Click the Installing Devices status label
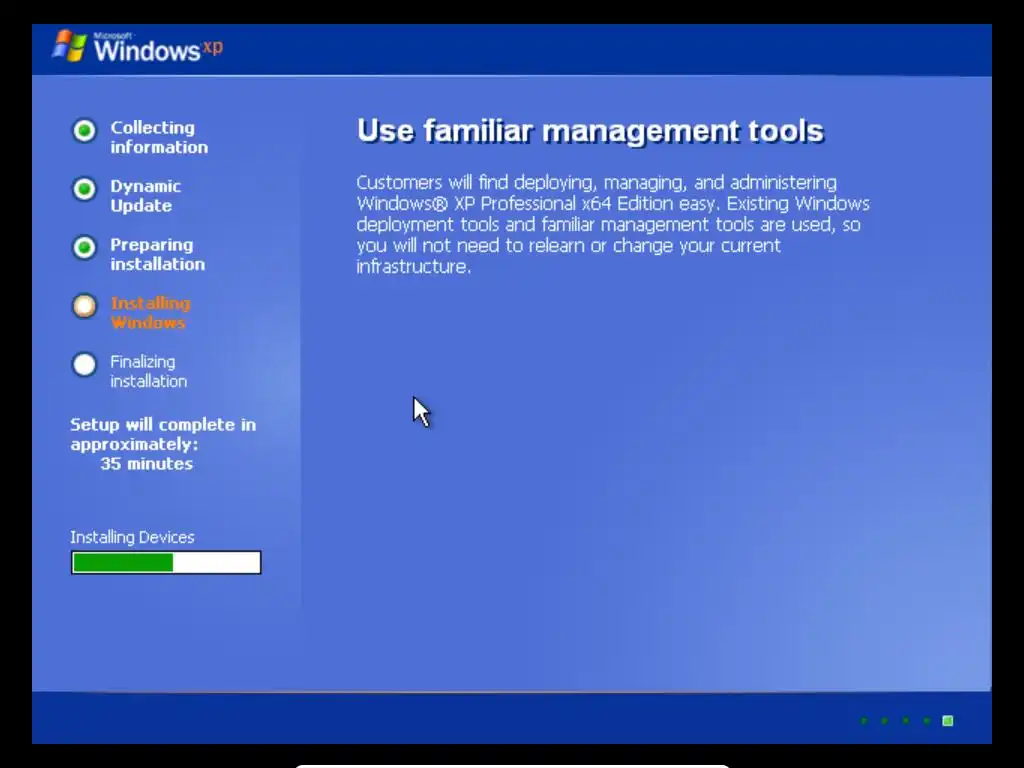1024x768 pixels. (x=133, y=537)
